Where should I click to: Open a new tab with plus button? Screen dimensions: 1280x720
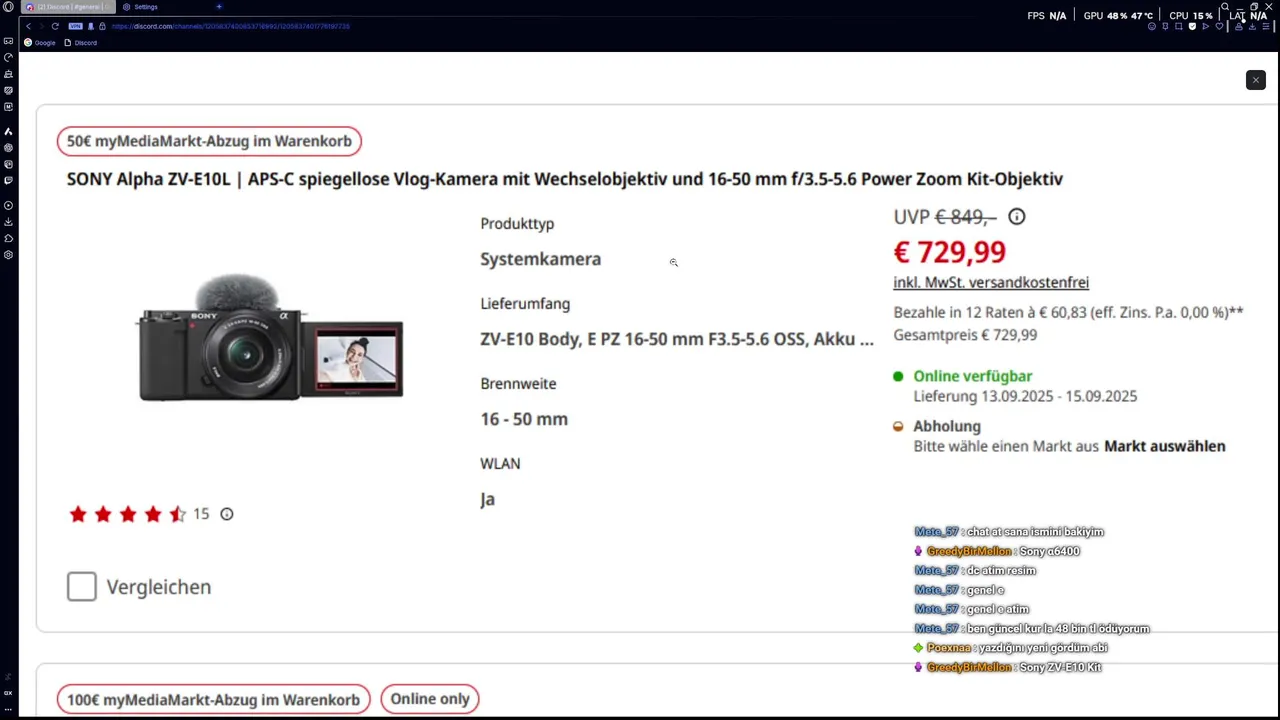pyautogui.click(x=219, y=7)
